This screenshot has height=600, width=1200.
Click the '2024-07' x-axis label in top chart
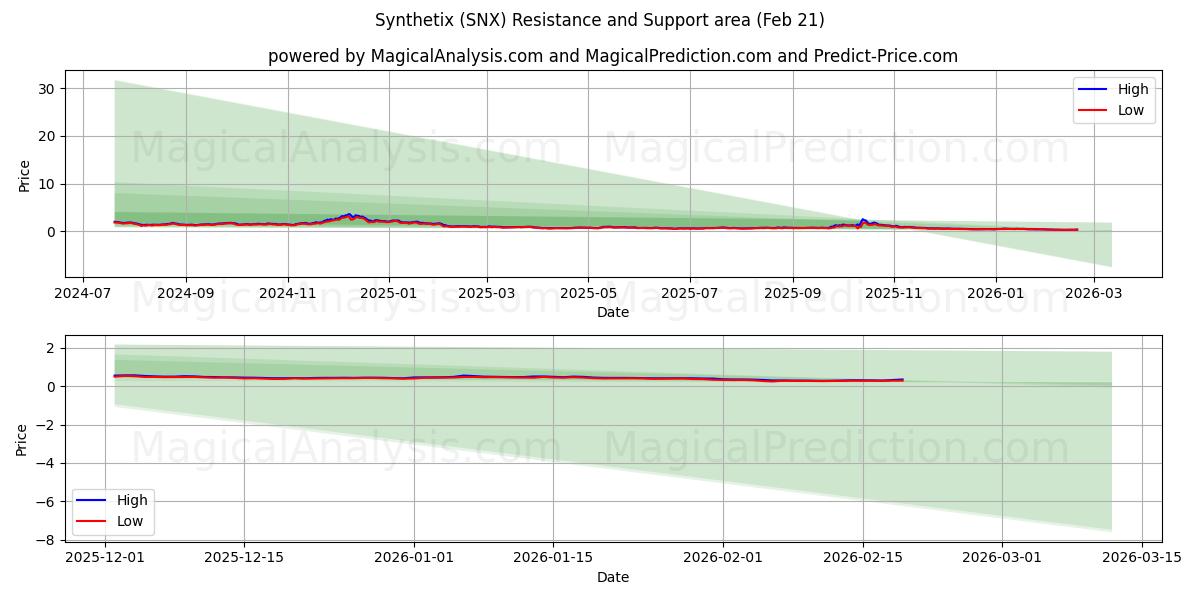click(x=81, y=295)
